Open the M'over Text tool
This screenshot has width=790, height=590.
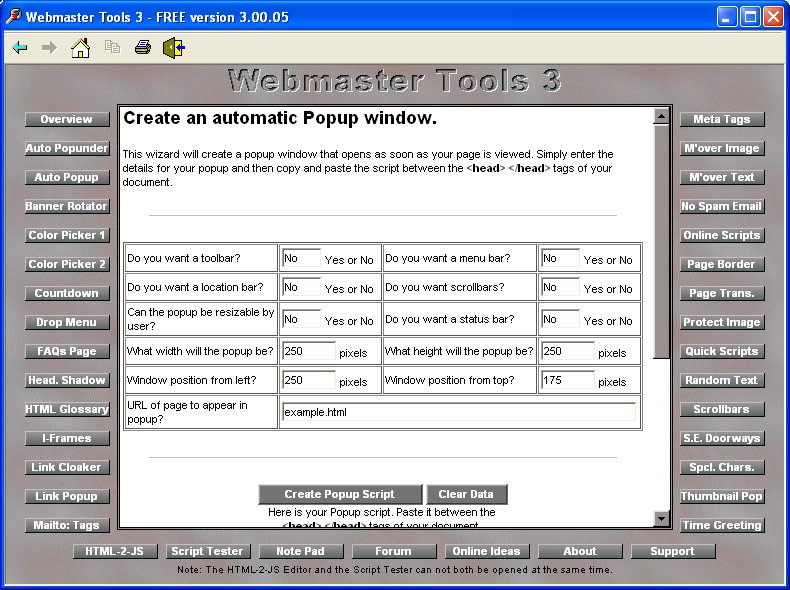pyautogui.click(x=722, y=177)
